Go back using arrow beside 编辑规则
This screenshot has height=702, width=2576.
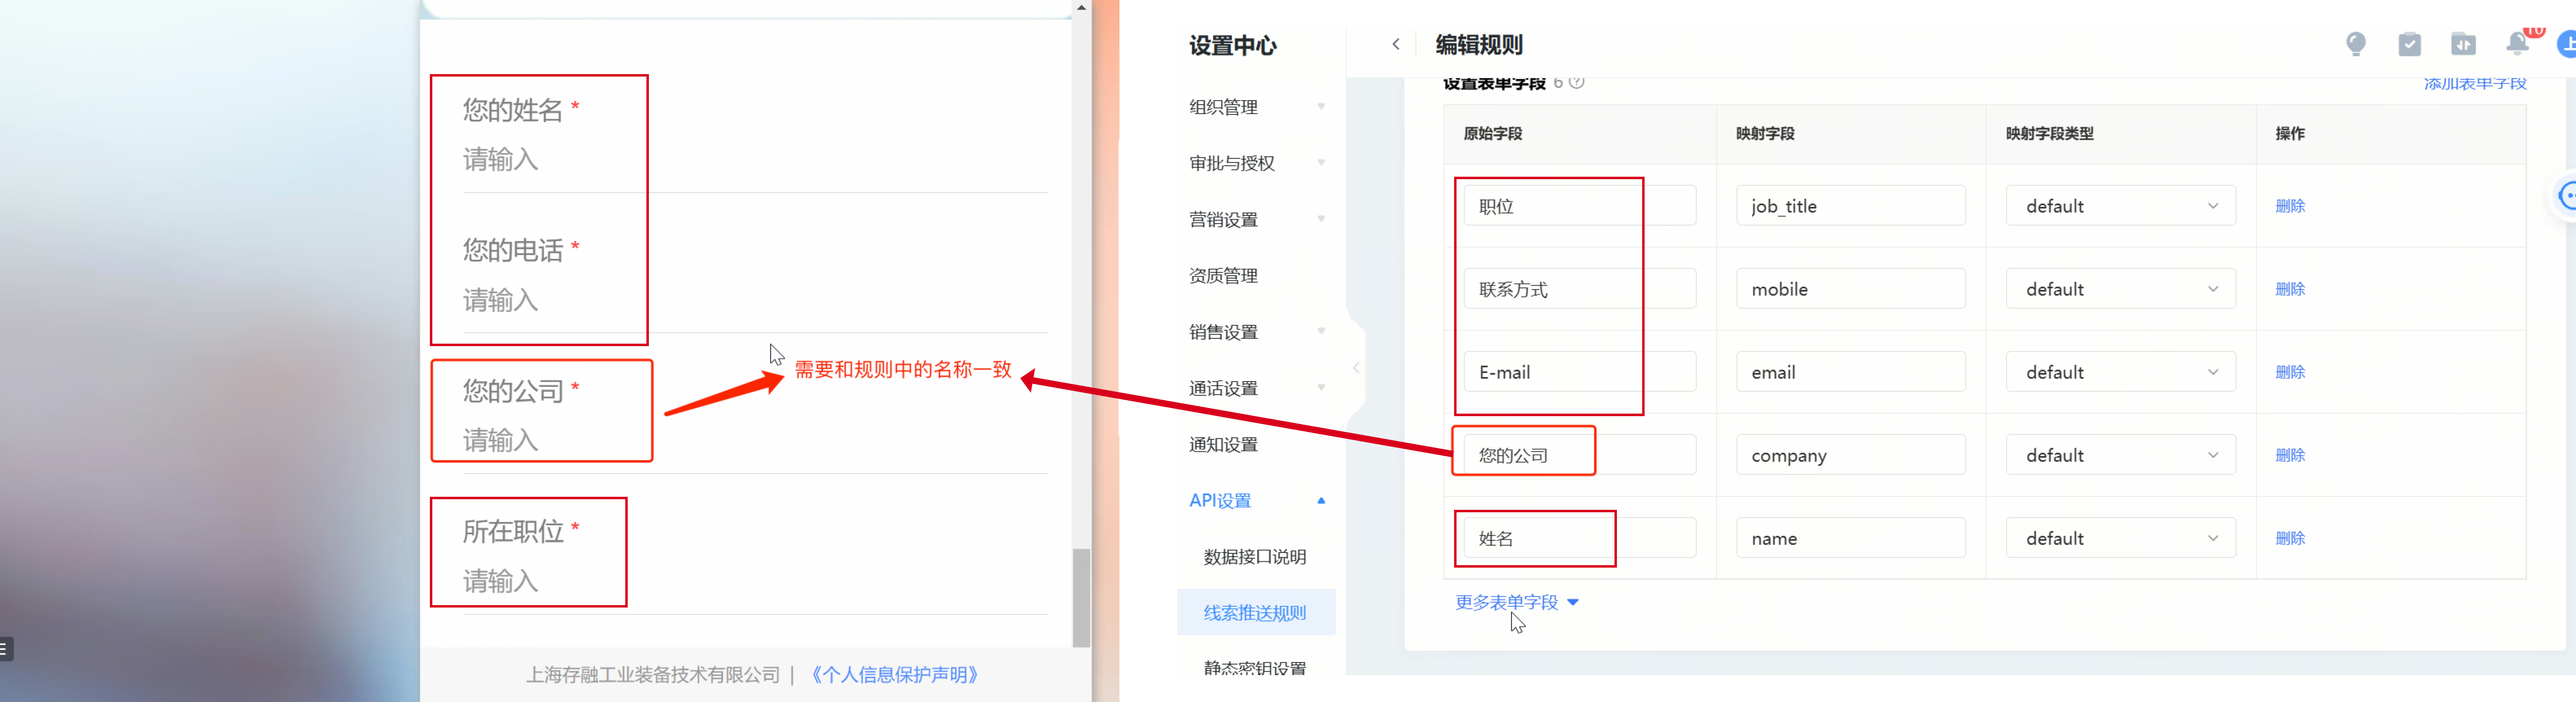[1396, 44]
